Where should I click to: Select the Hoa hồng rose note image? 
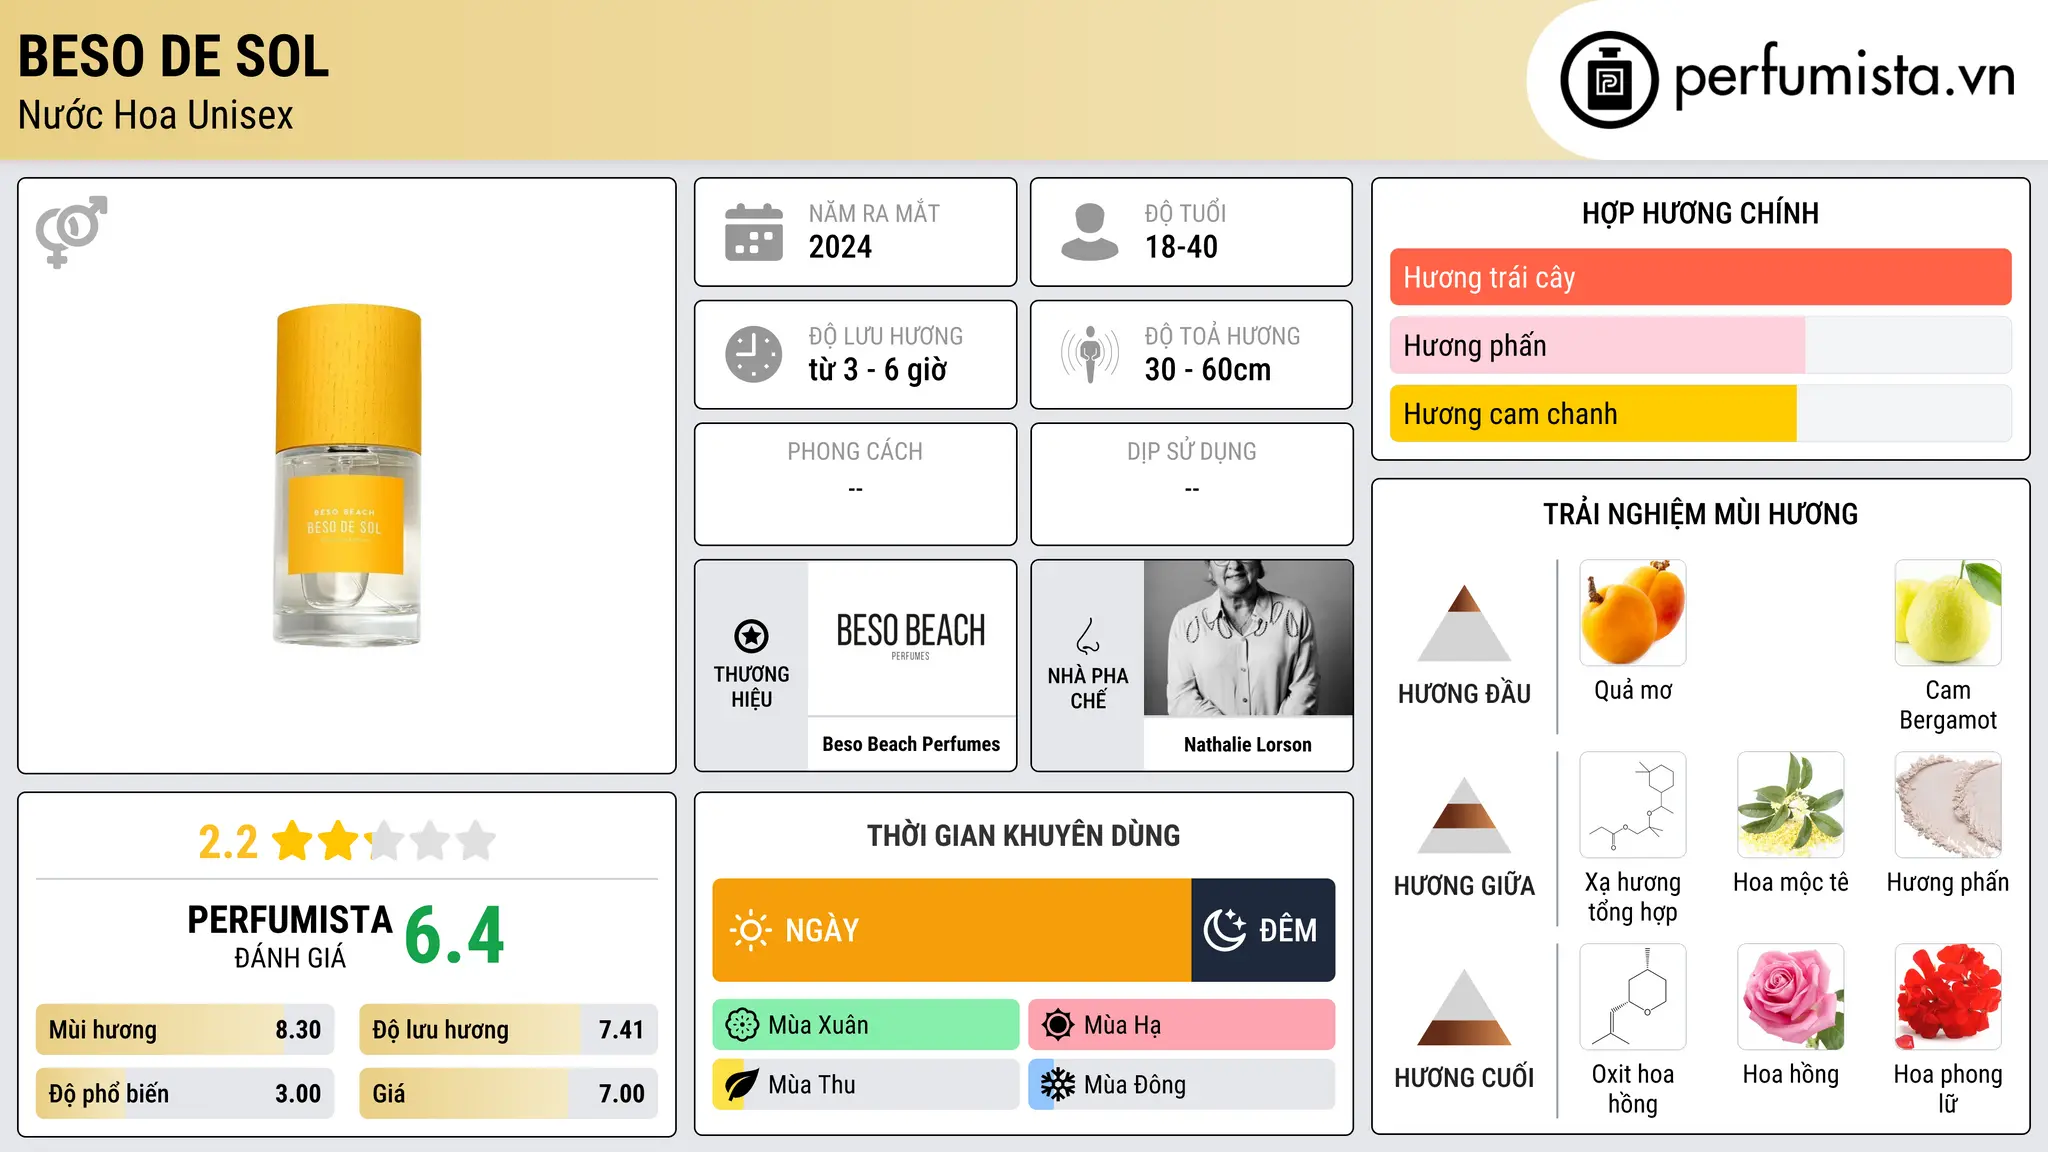(x=1791, y=997)
